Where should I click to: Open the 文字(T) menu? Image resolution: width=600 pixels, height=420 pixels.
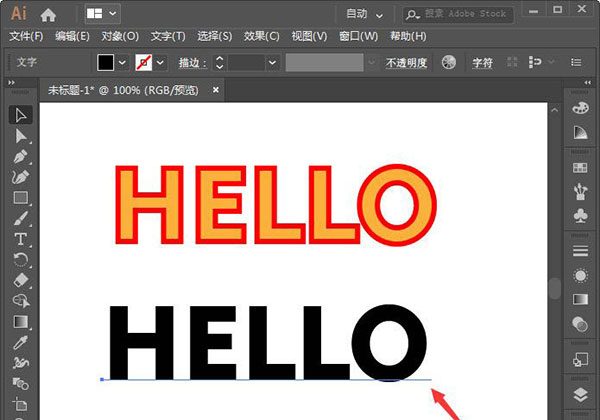(x=168, y=36)
